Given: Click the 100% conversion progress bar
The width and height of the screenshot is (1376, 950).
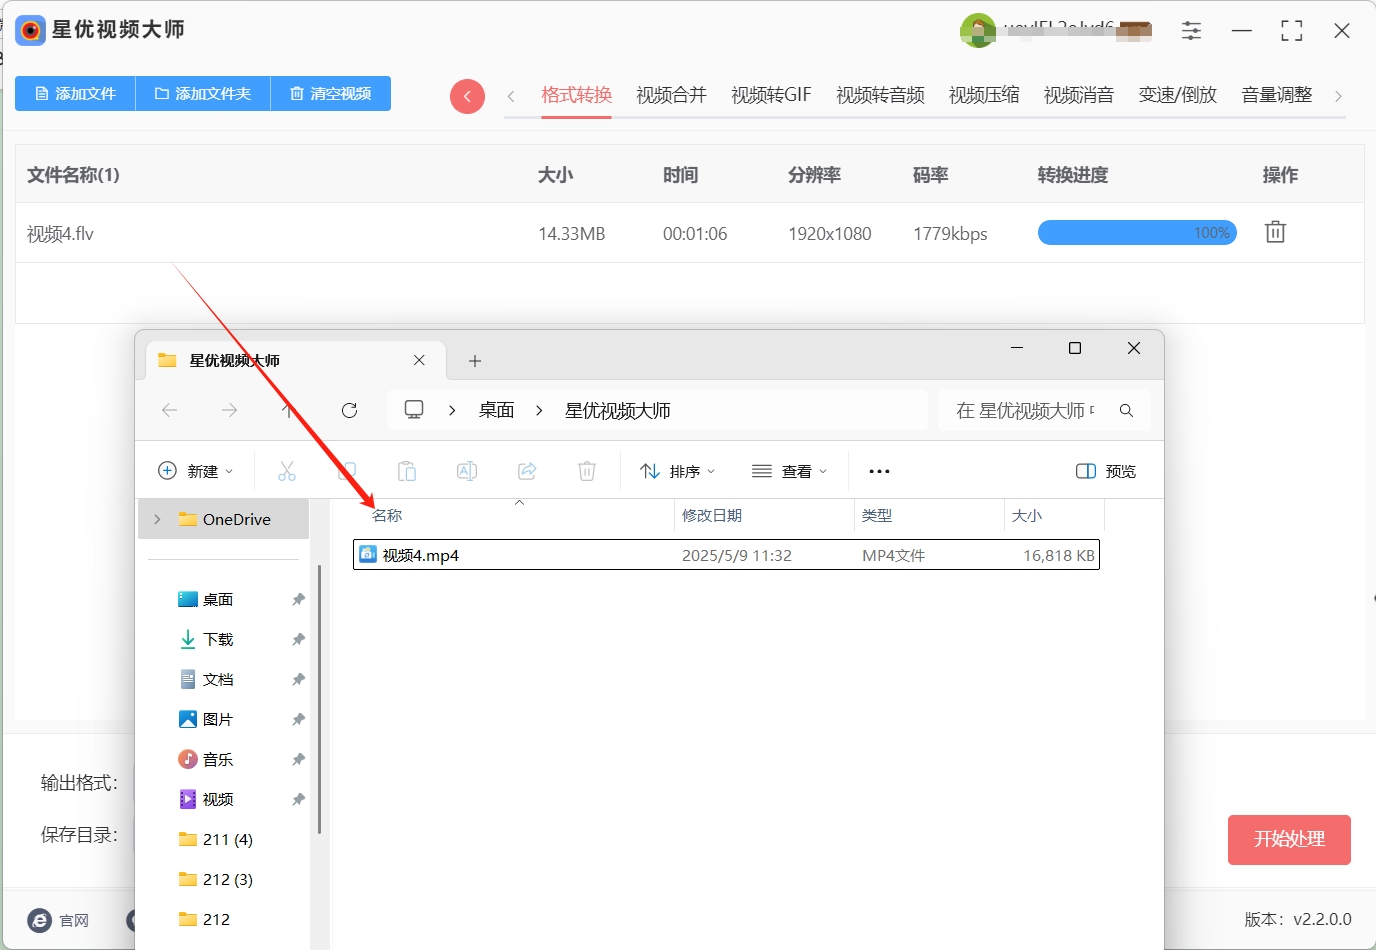Looking at the screenshot, I should [x=1137, y=233].
